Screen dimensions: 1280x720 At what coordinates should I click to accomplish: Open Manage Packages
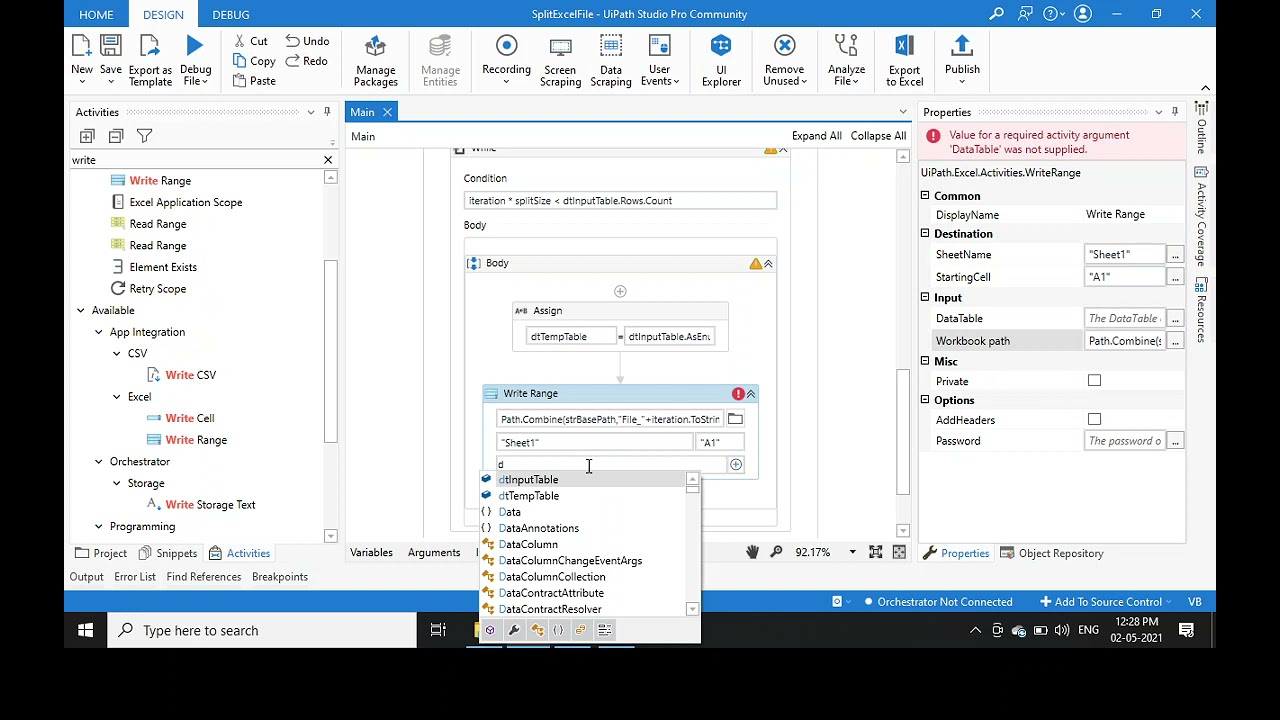coord(376,60)
